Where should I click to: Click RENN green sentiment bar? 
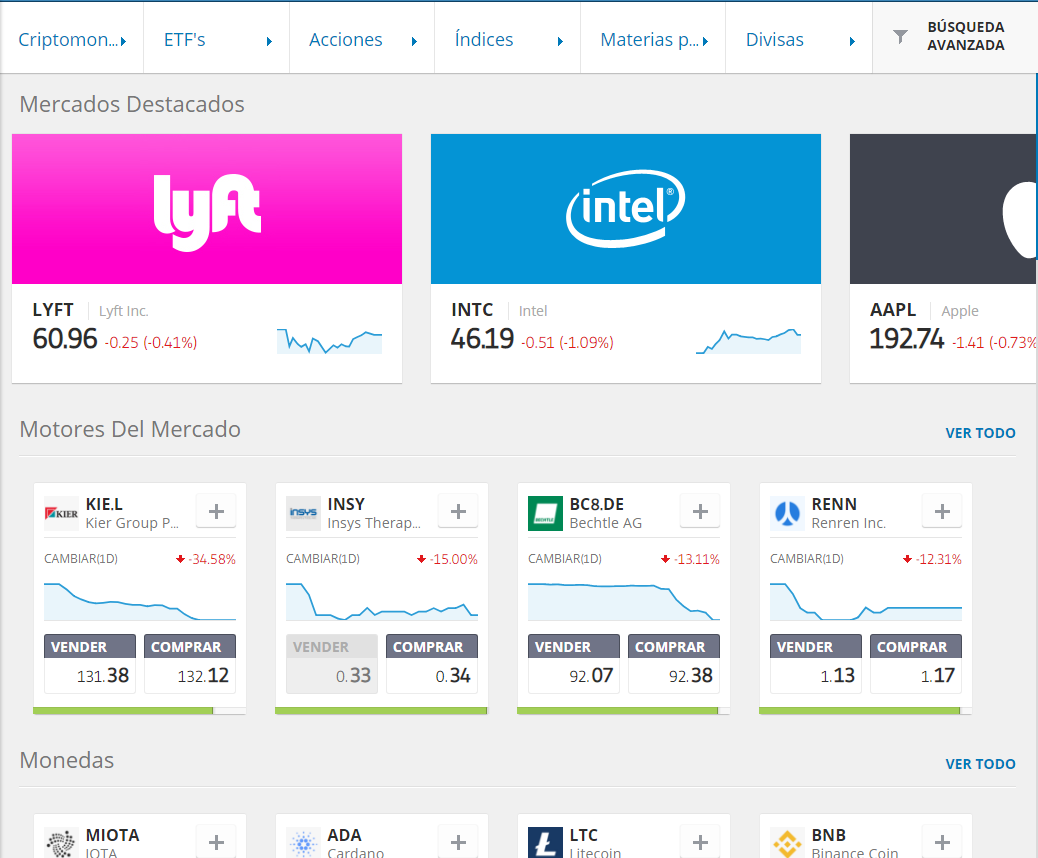[860, 711]
